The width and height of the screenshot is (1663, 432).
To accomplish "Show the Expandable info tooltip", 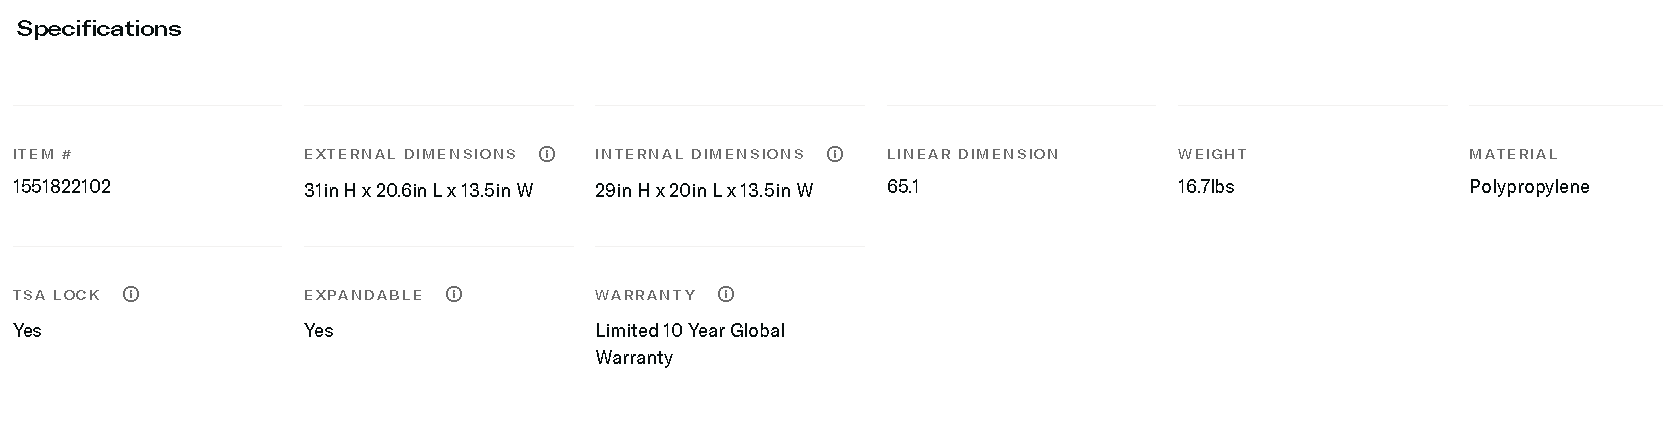I will (454, 294).
